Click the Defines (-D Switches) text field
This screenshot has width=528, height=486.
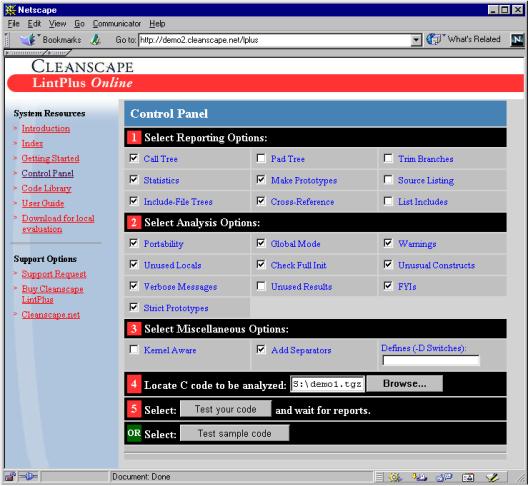431,360
